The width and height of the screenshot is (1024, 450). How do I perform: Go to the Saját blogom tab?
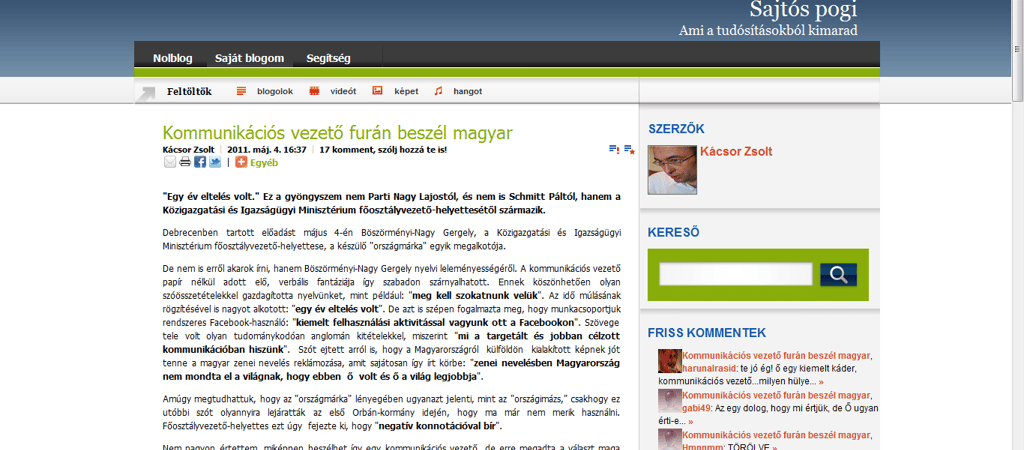point(249,58)
